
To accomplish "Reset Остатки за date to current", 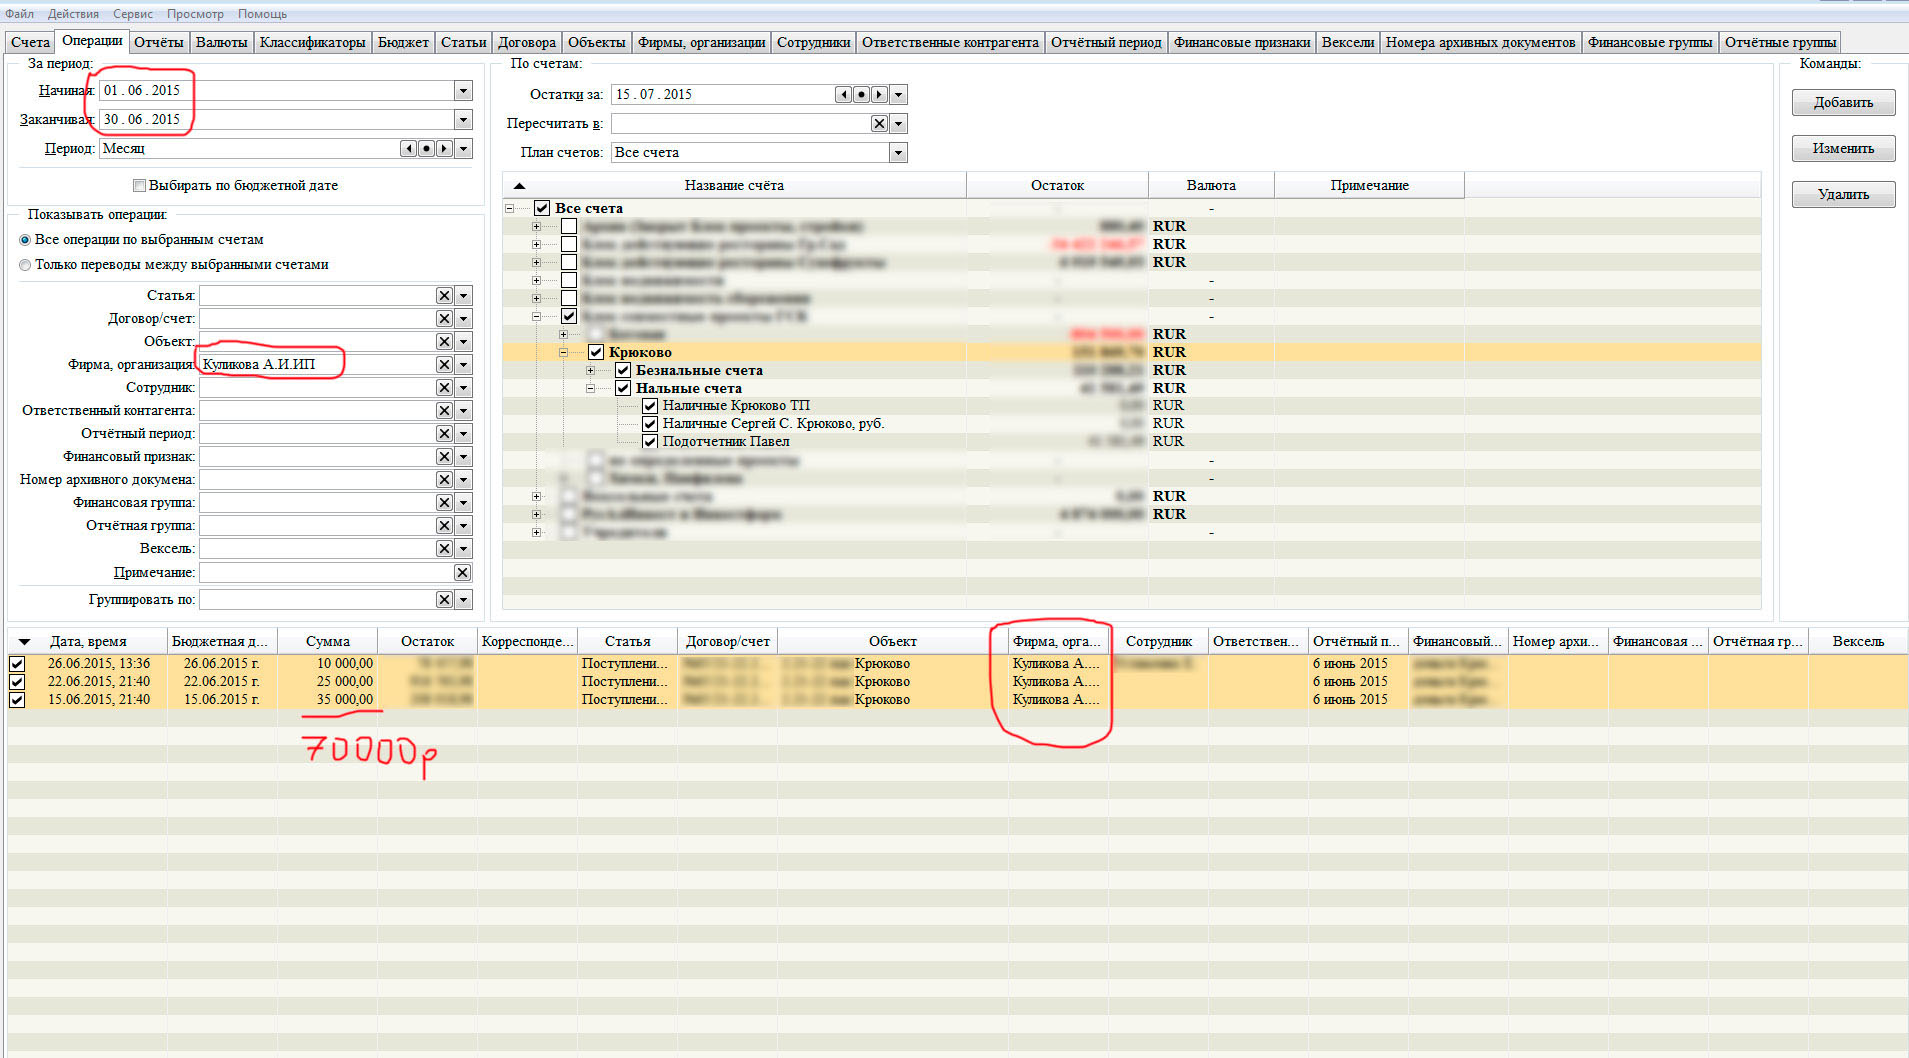I will coord(861,95).
